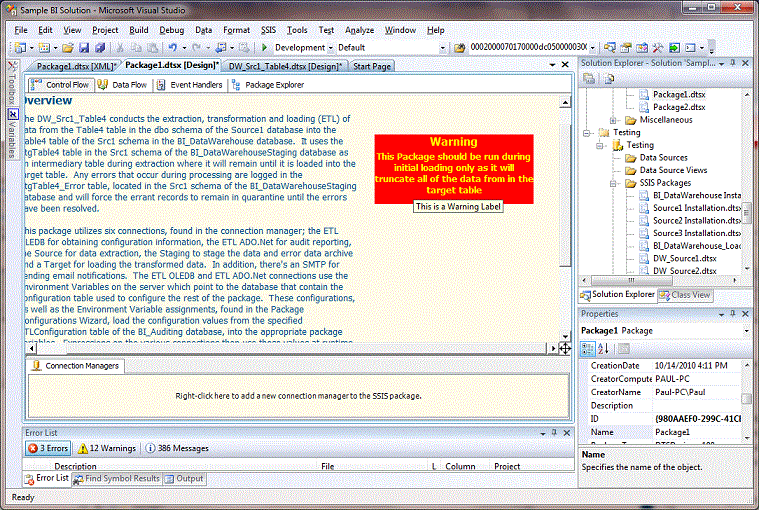
Task: Click the Navigate Backward toolbar icon
Action: tap(221, 47)
